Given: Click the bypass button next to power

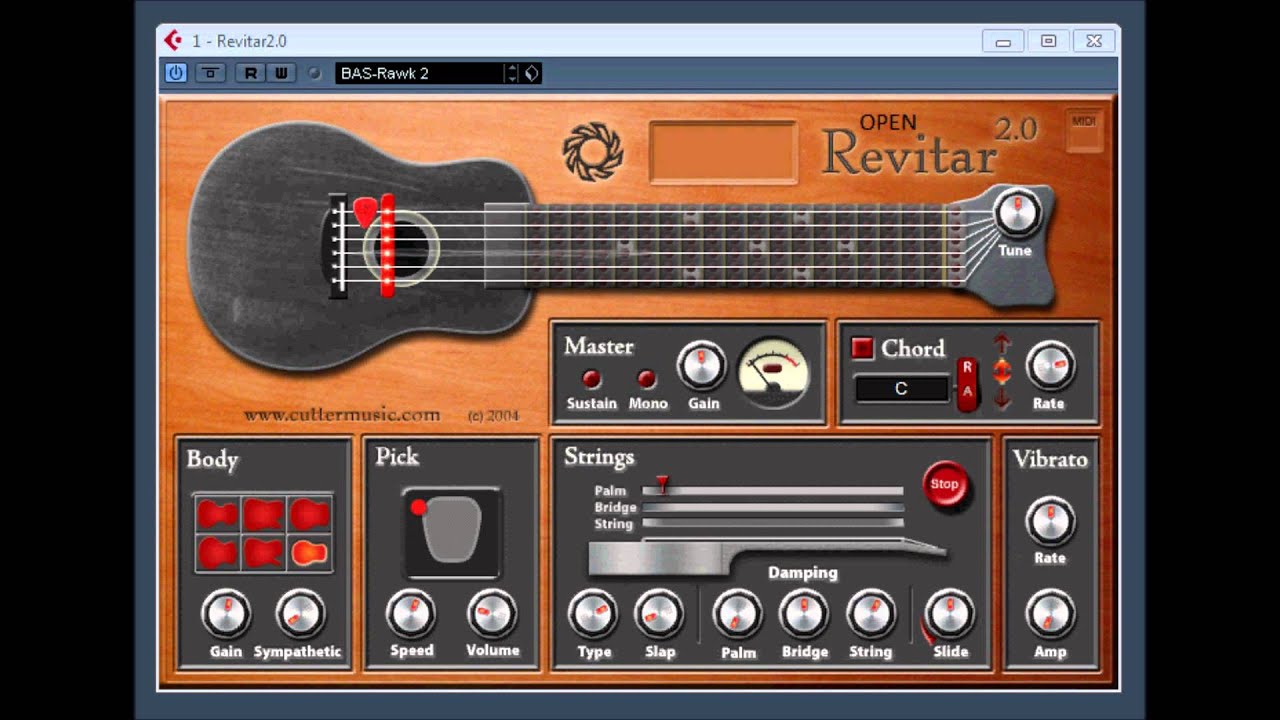Looking at the screenshot, I should tap(209, 73).
